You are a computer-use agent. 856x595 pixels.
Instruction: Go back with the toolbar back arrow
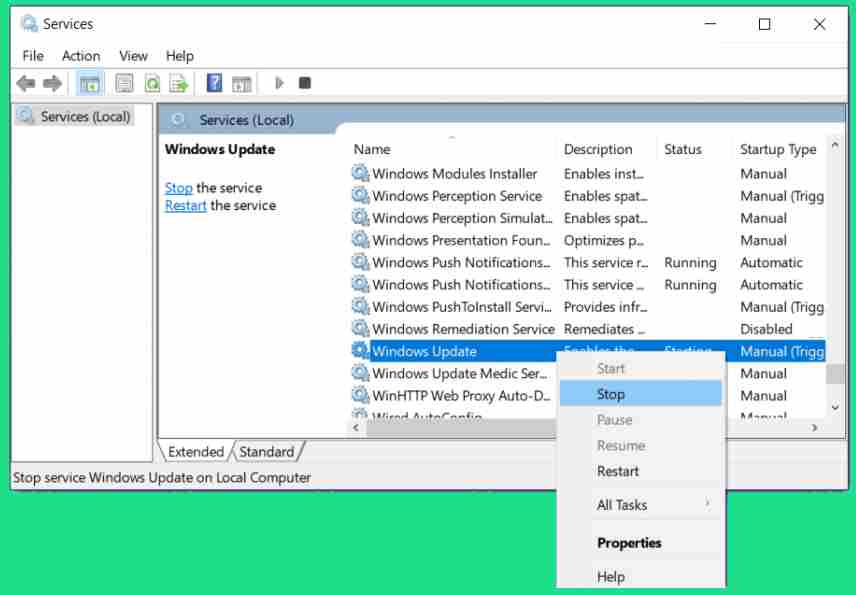pyautogui.click(x=26, y=84)
